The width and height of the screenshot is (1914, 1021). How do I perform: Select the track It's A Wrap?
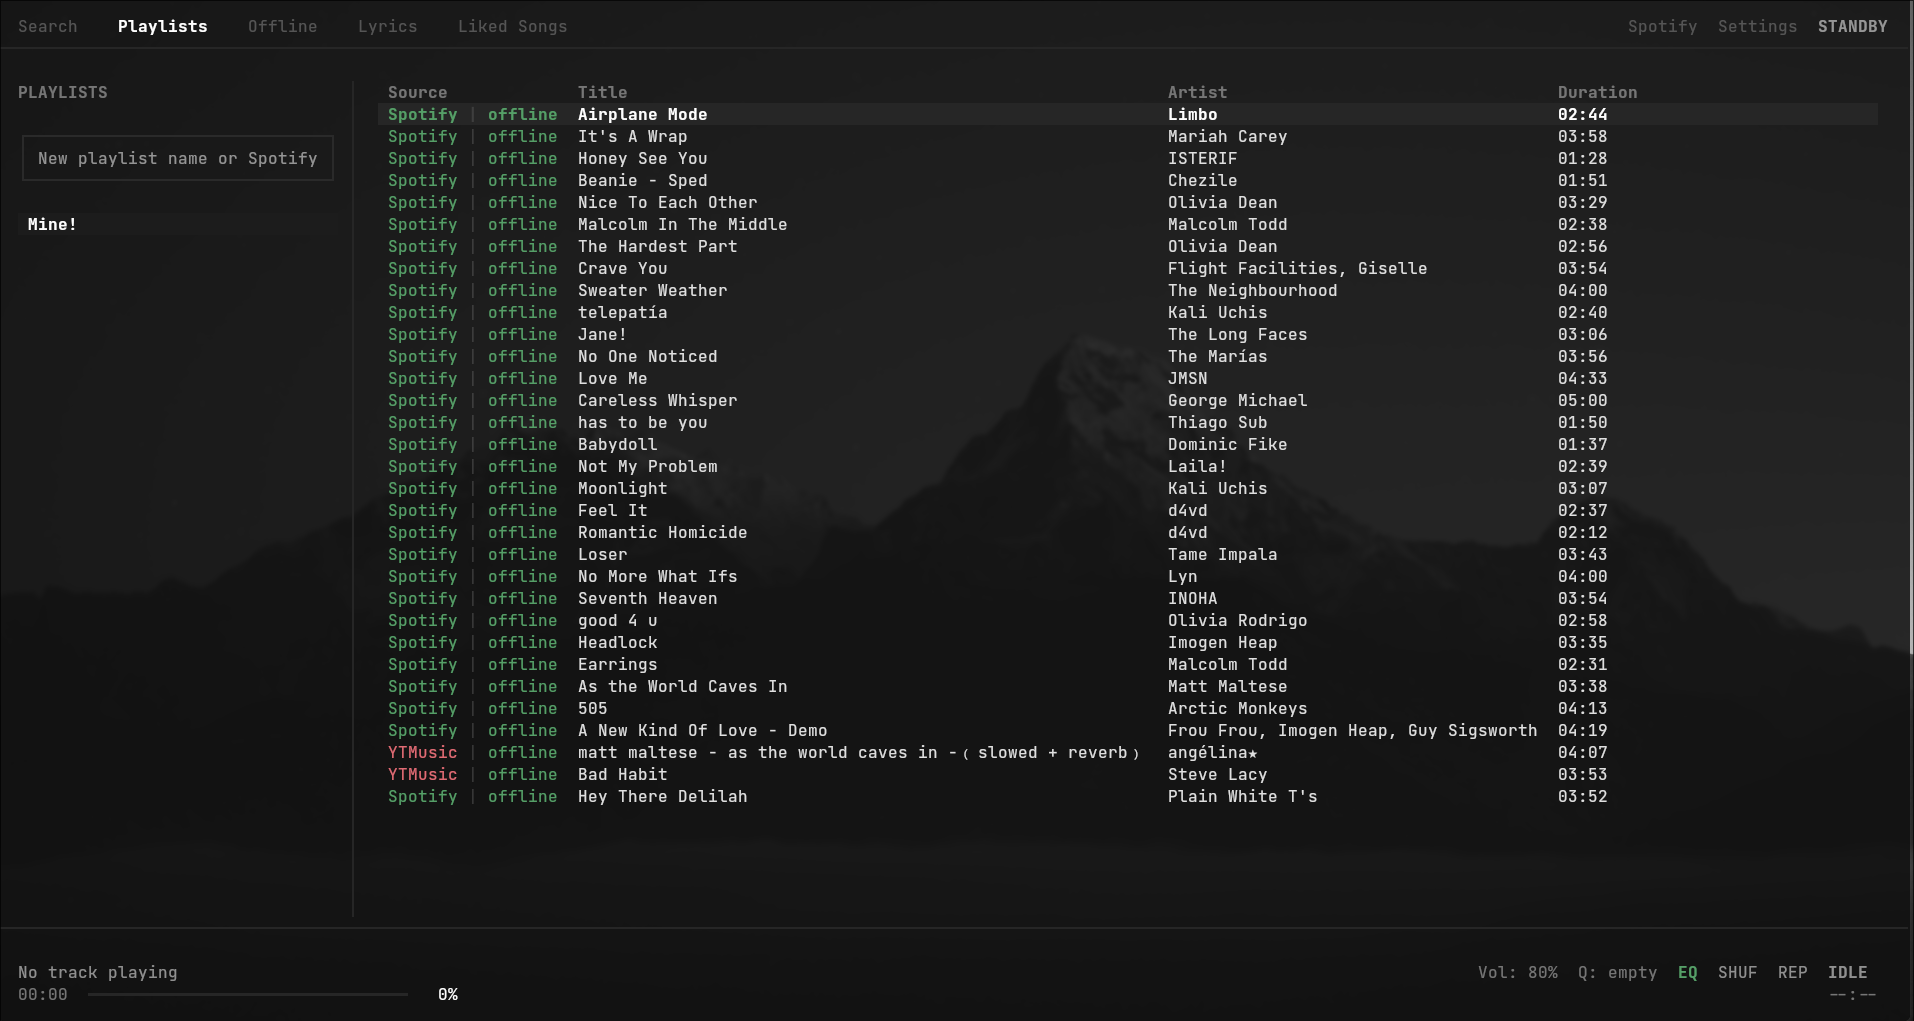click(1128, 136)
